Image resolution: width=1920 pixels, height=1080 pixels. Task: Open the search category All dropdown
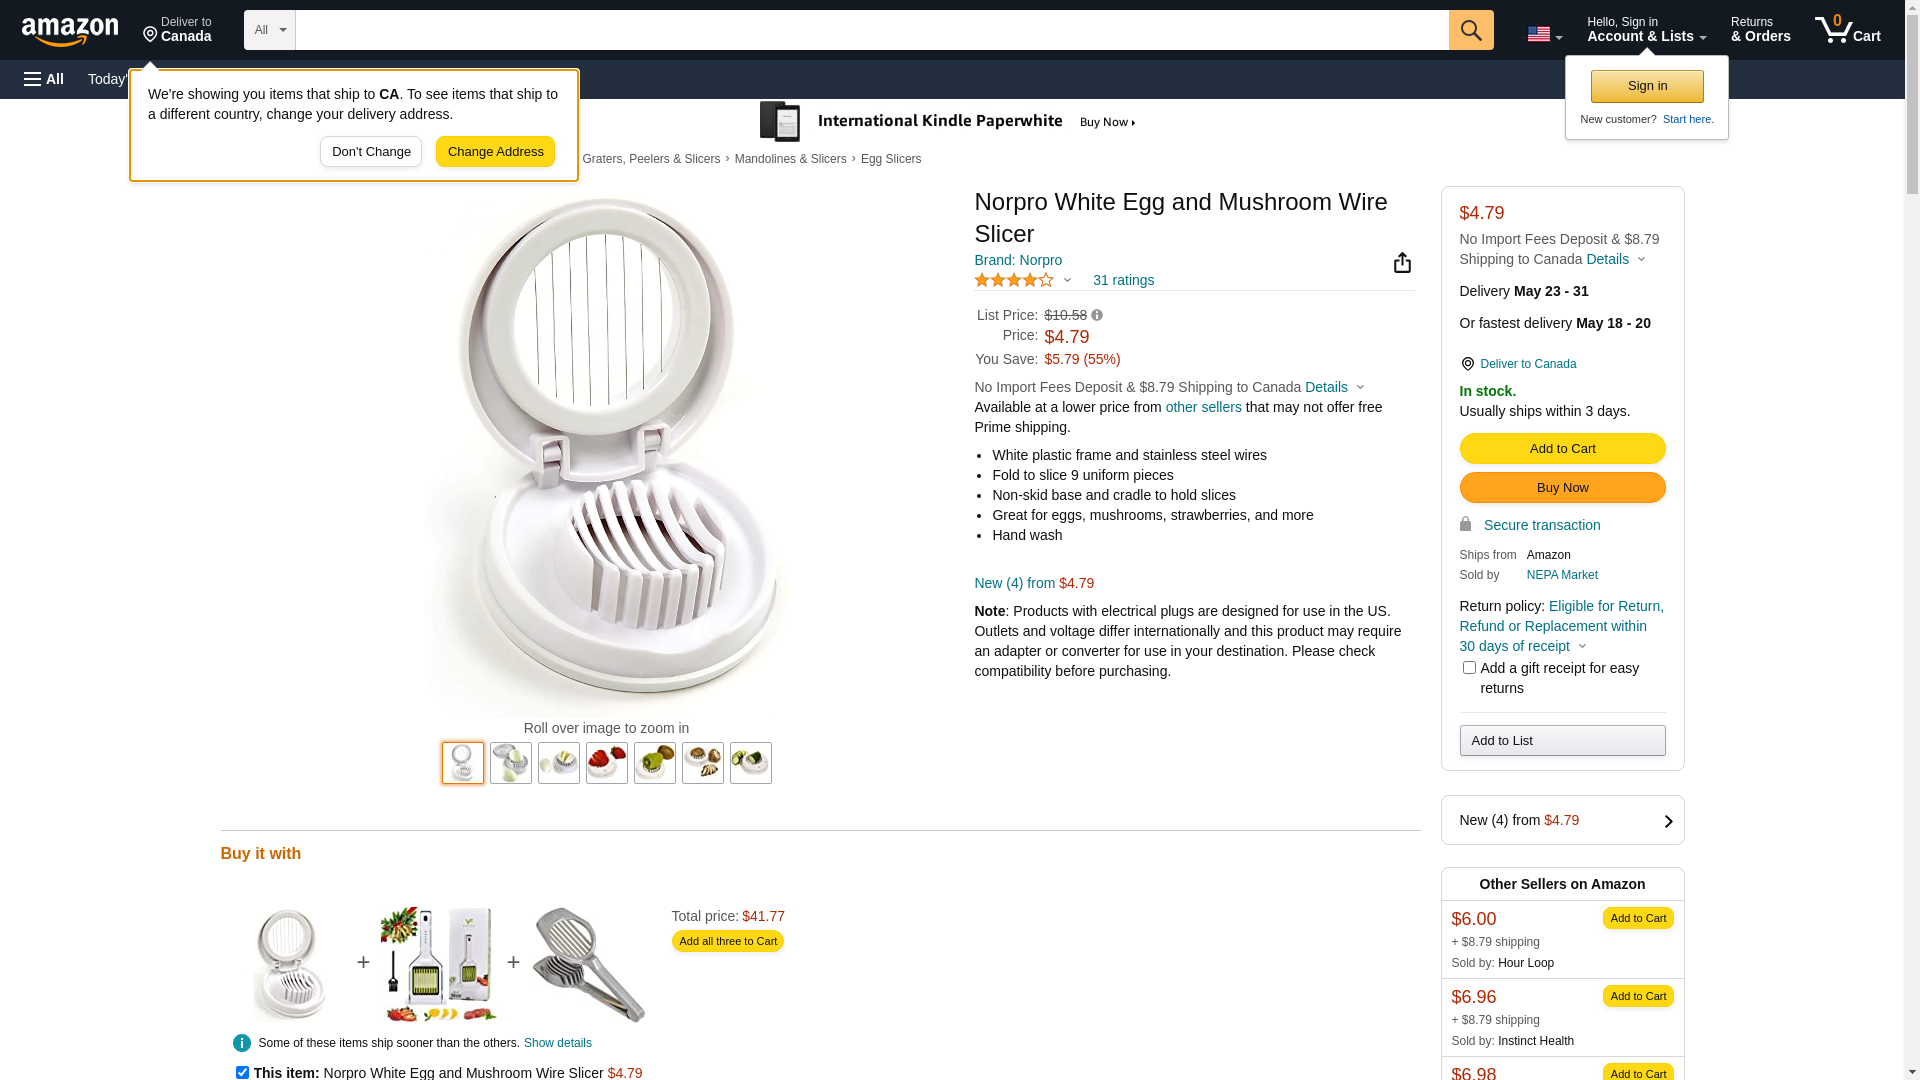point(269,30)
